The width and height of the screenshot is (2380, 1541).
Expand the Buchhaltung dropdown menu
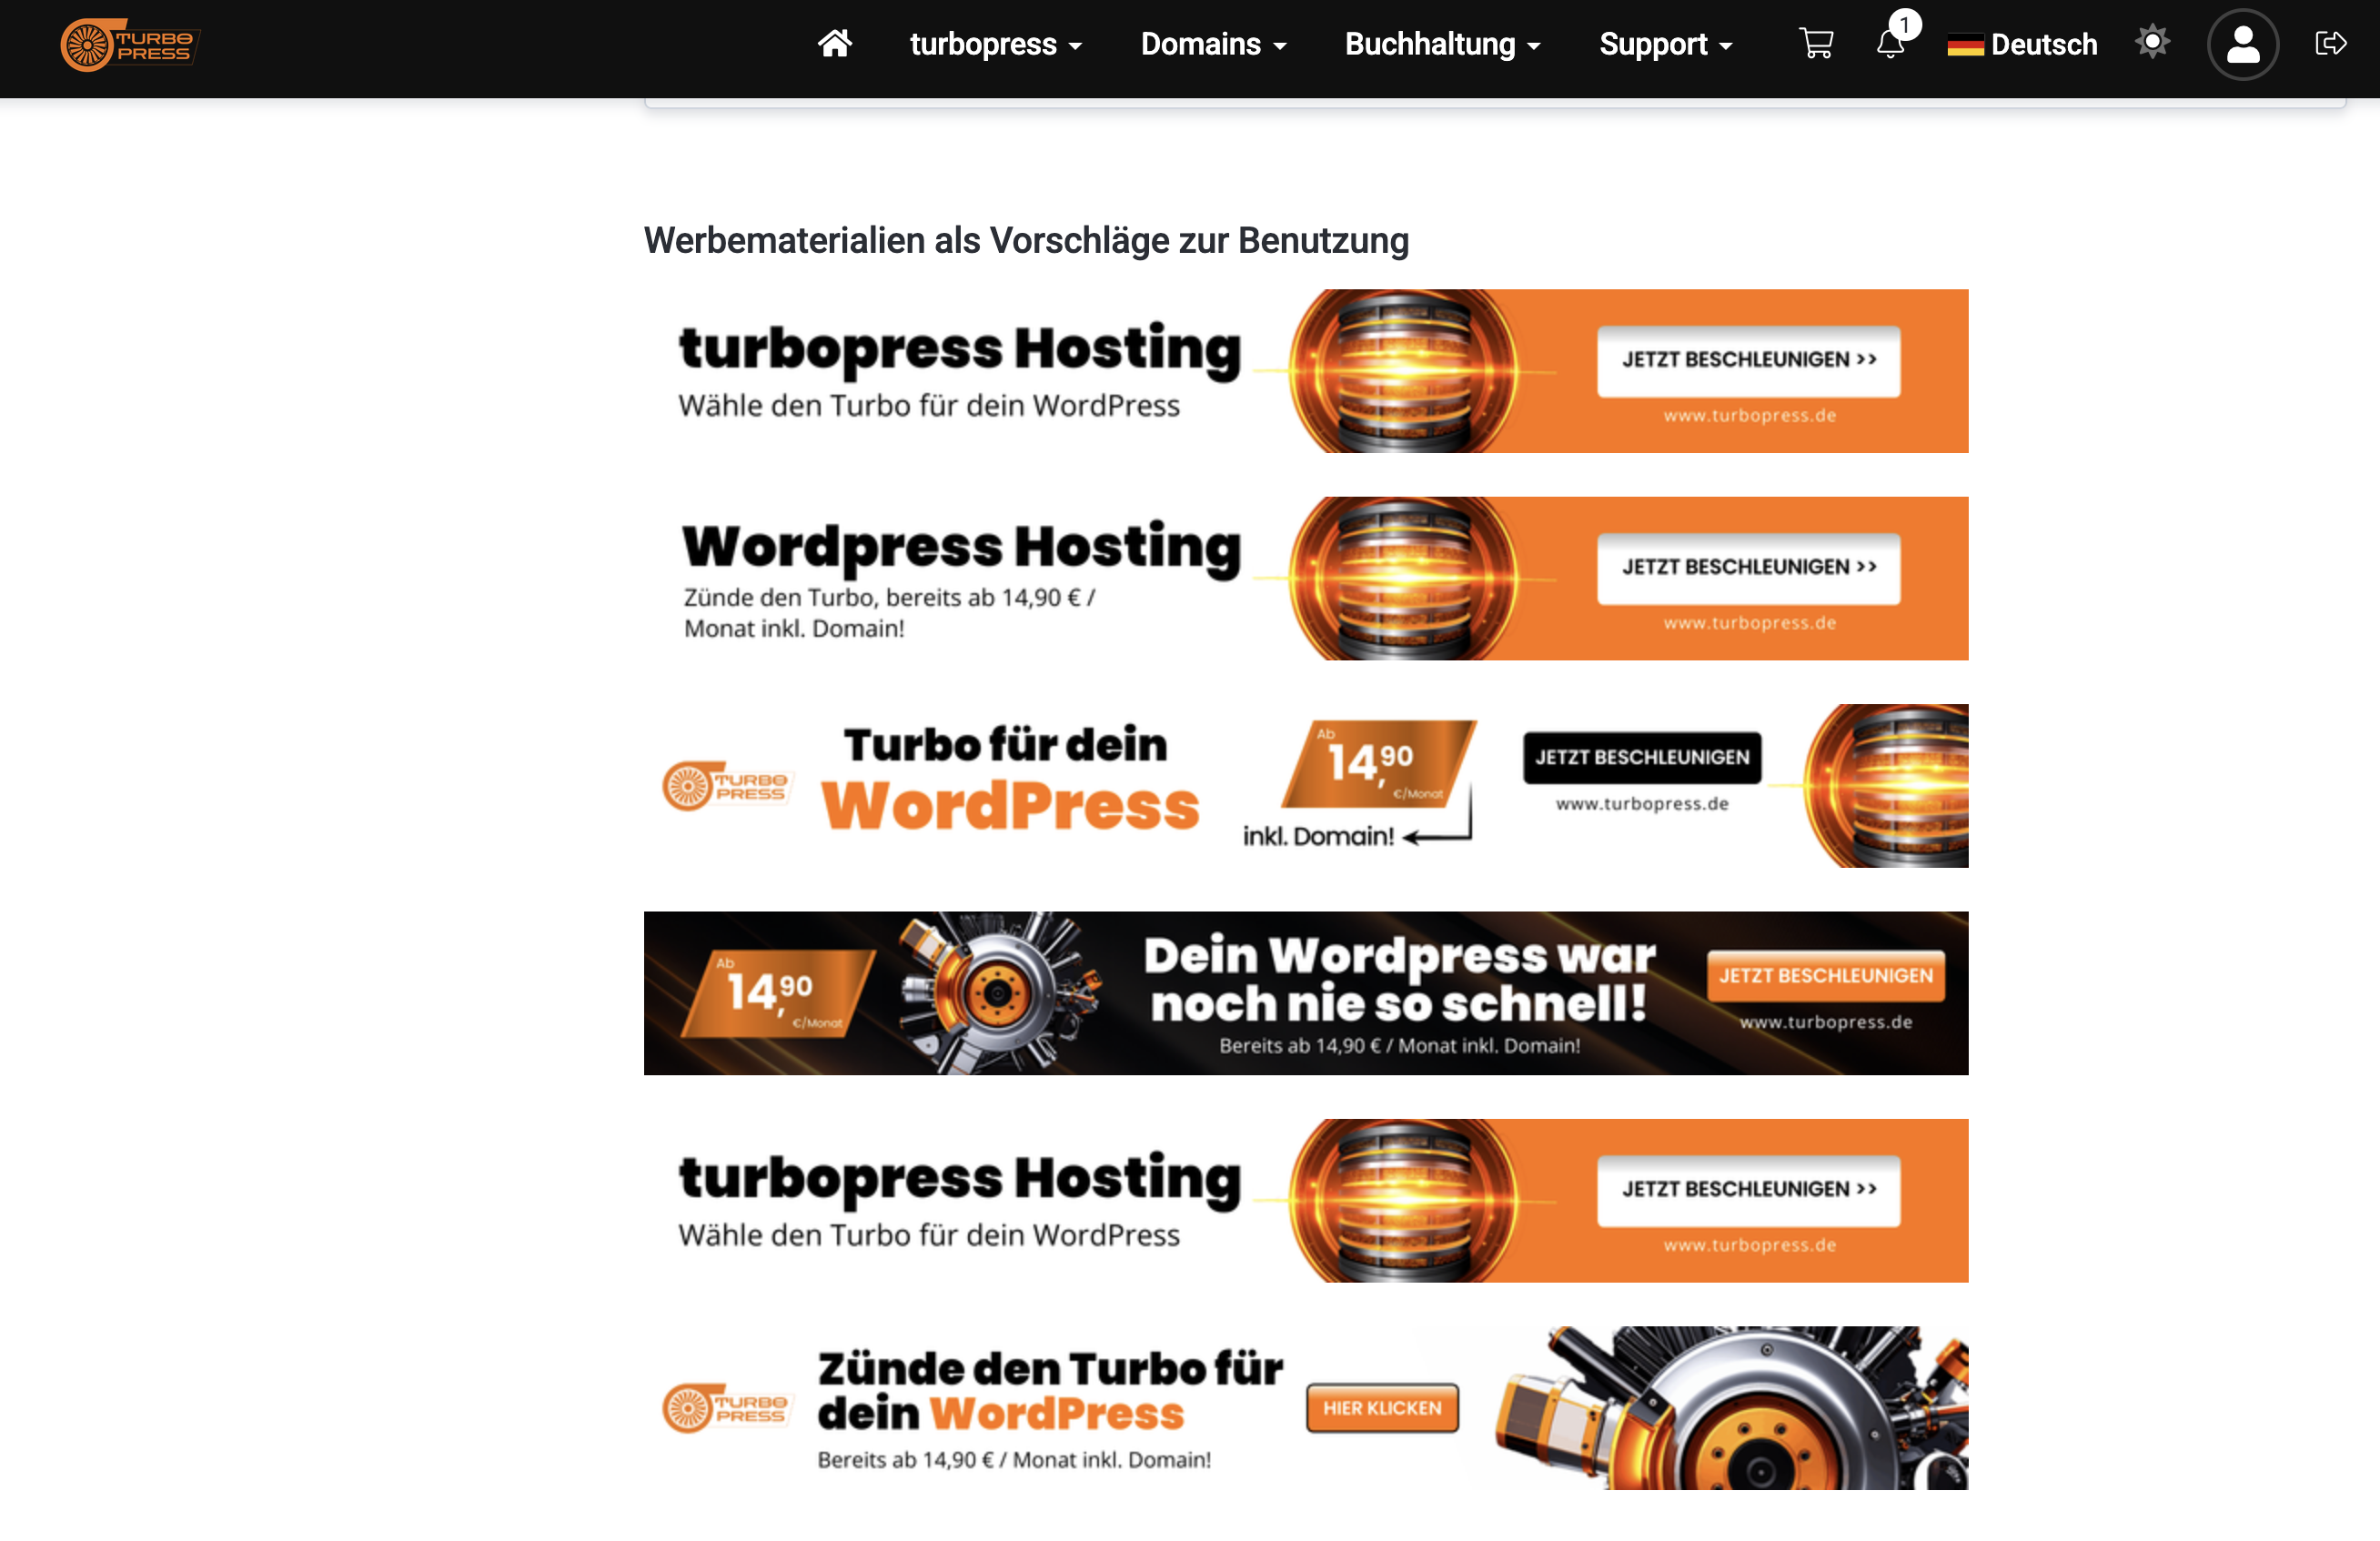[x=1441, y=45]
